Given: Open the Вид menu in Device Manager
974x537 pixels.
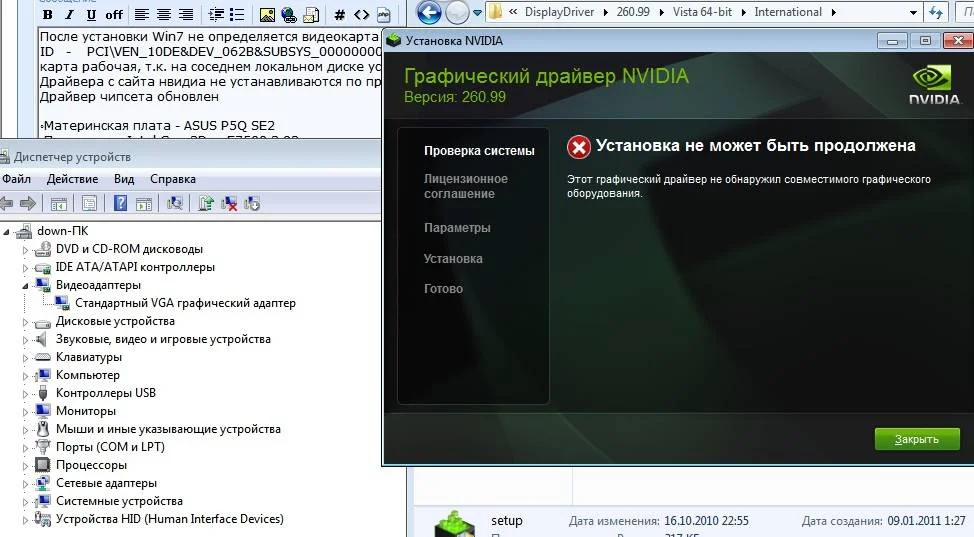Looking at the screenshot, I should [x=124, y=179].
